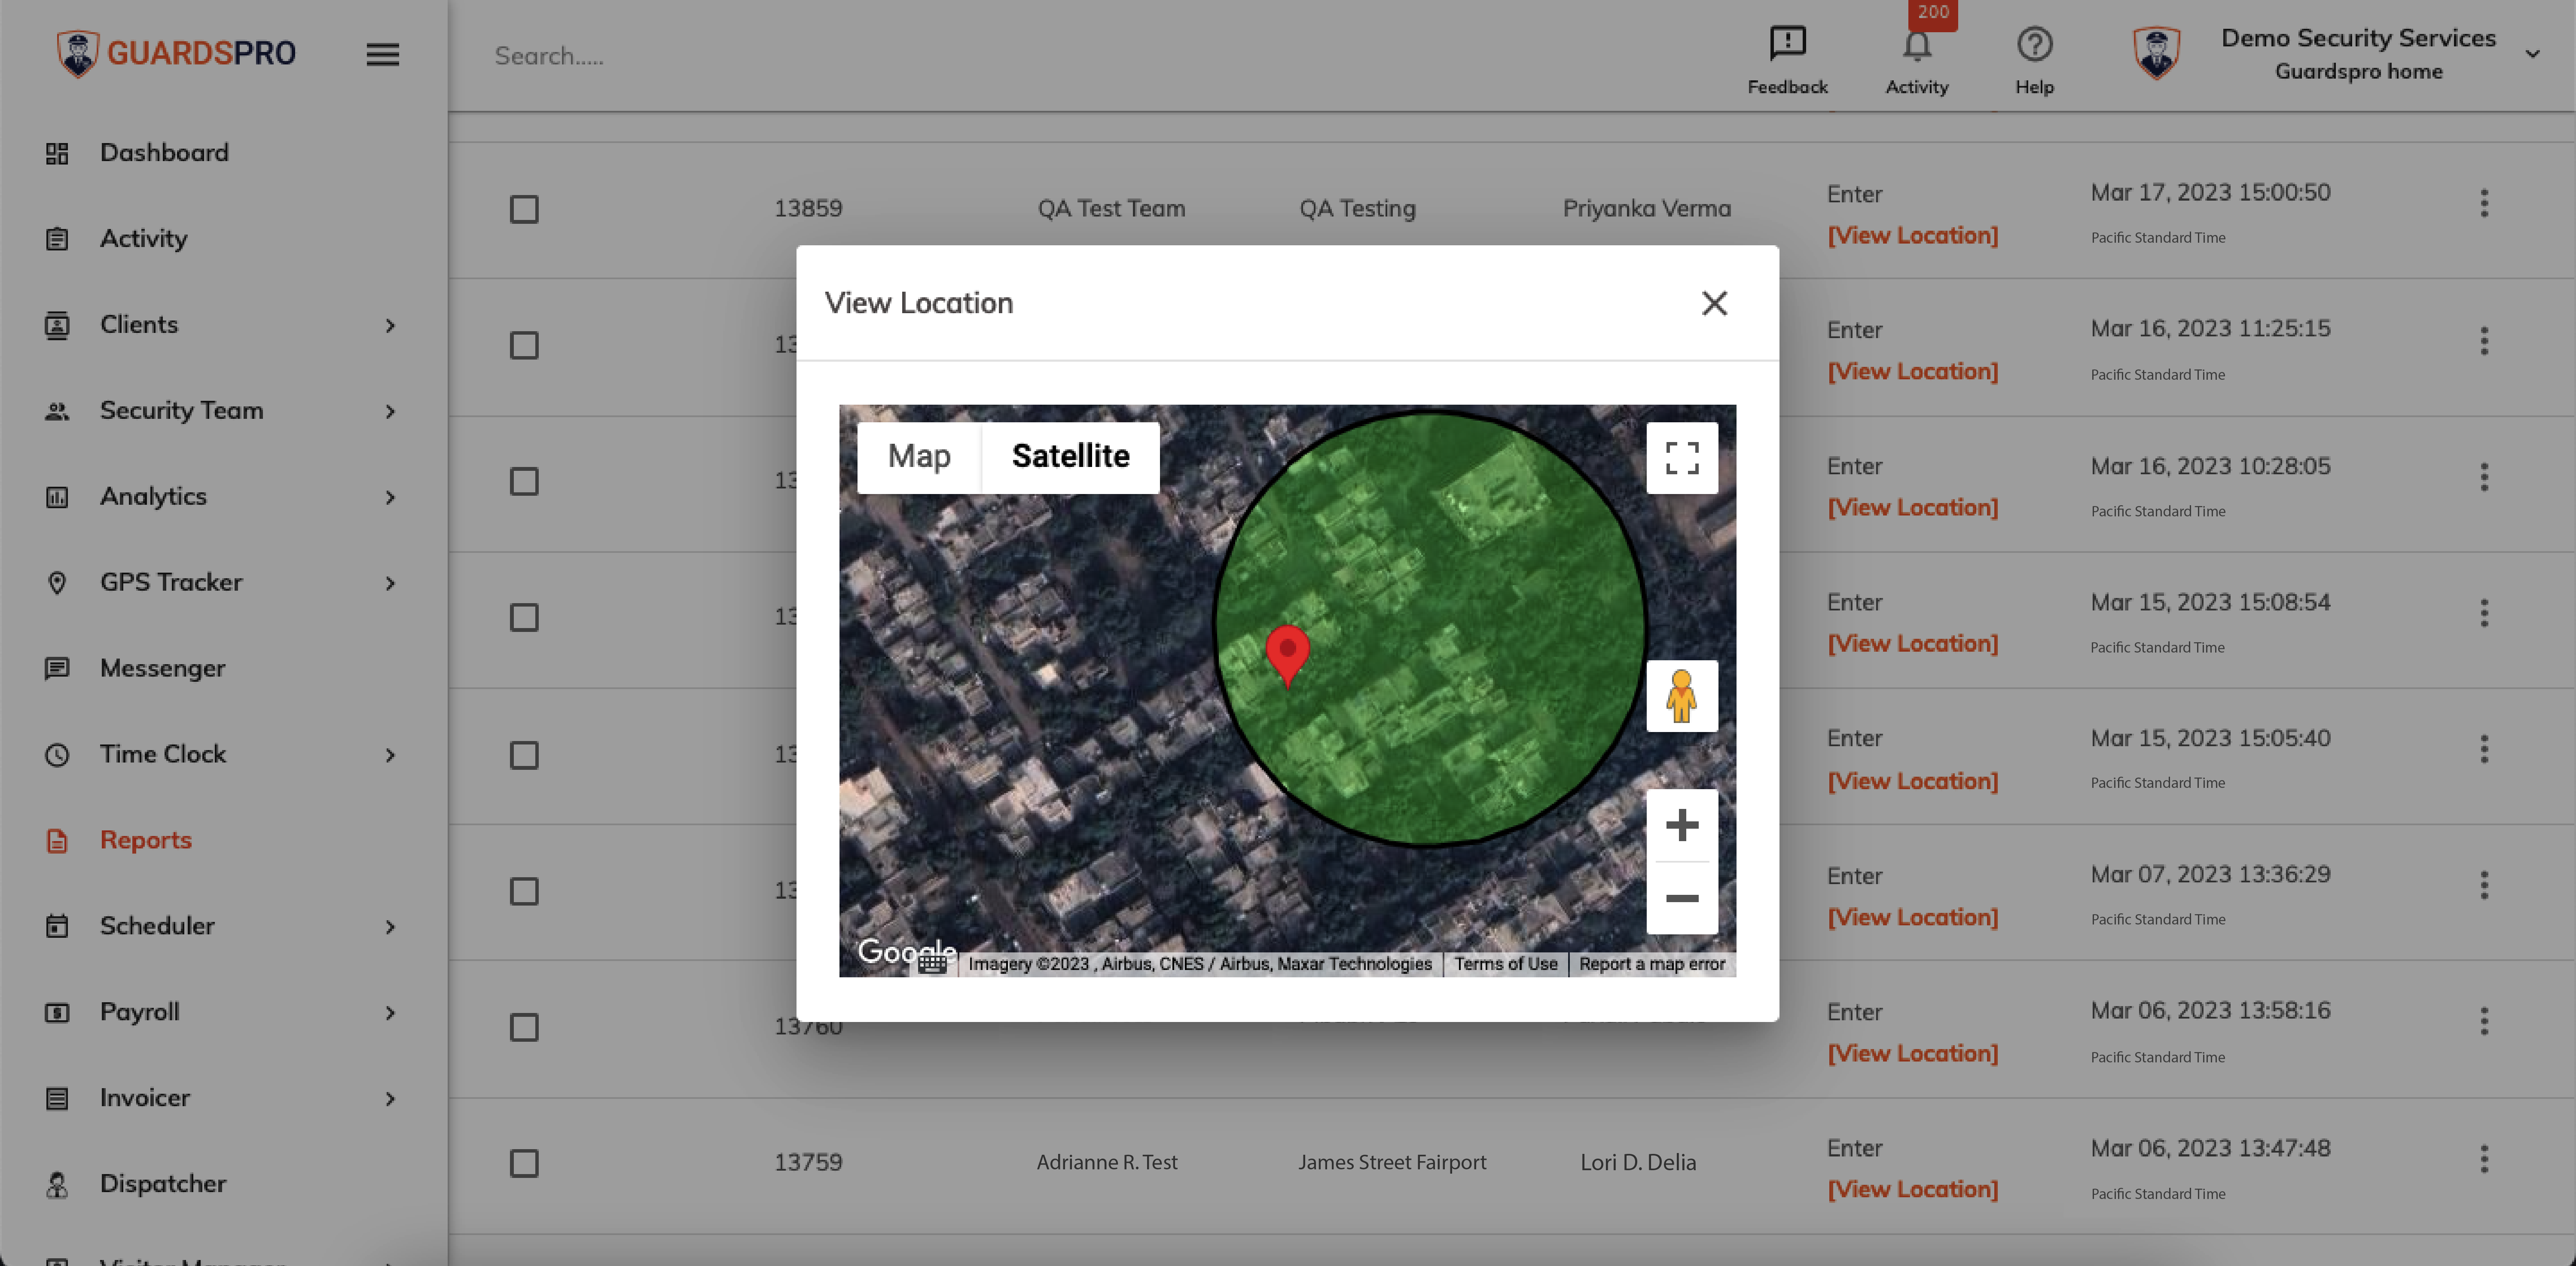This screenshot has height=1266, width=2576.
Task: Open row actions menu for row 13759
Action: 2484,1159
